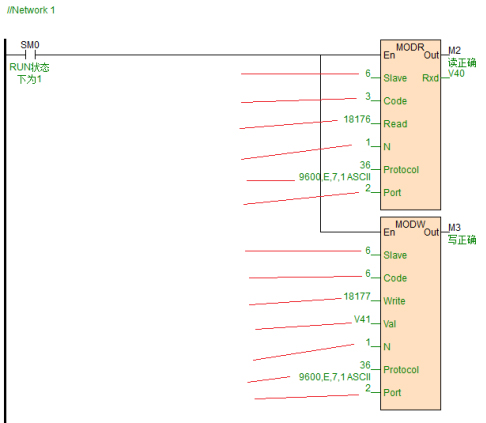Select the MODW function block title
Image resolution: width=486 pixels, height=423 pixels.
coord(410,224)
